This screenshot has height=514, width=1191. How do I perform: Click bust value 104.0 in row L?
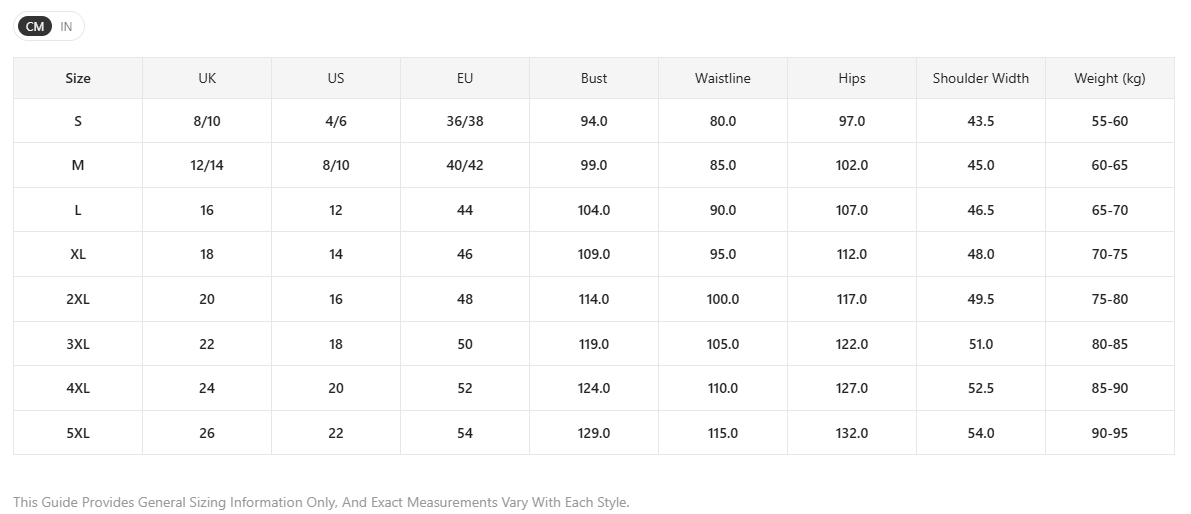594,210
